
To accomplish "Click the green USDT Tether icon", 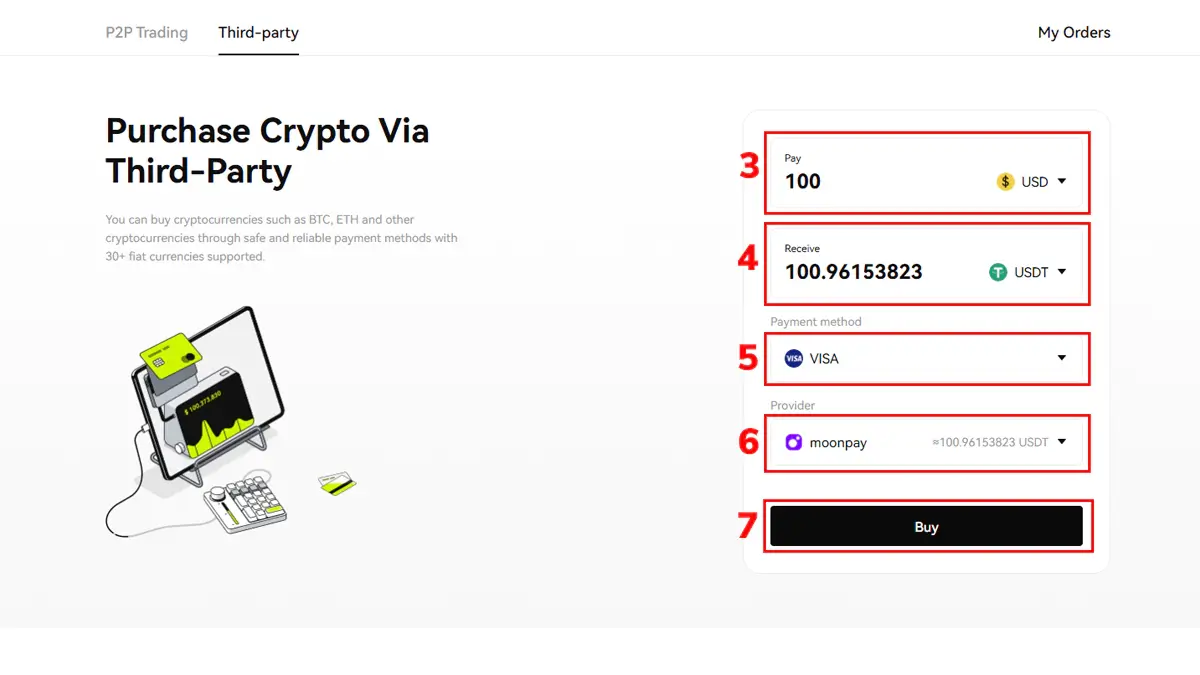I will tap(998, 272).
